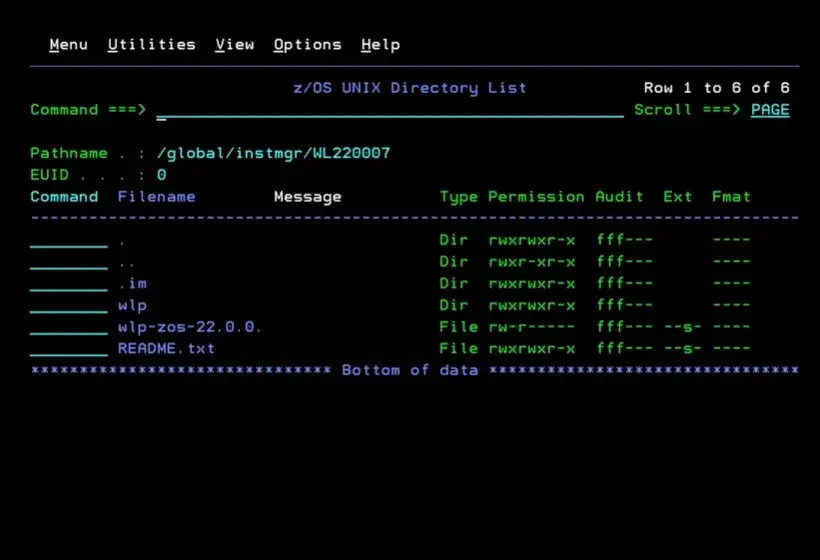Click the Command ===> input line
This screenshot has width=820, height=560.
coord(390,110)
